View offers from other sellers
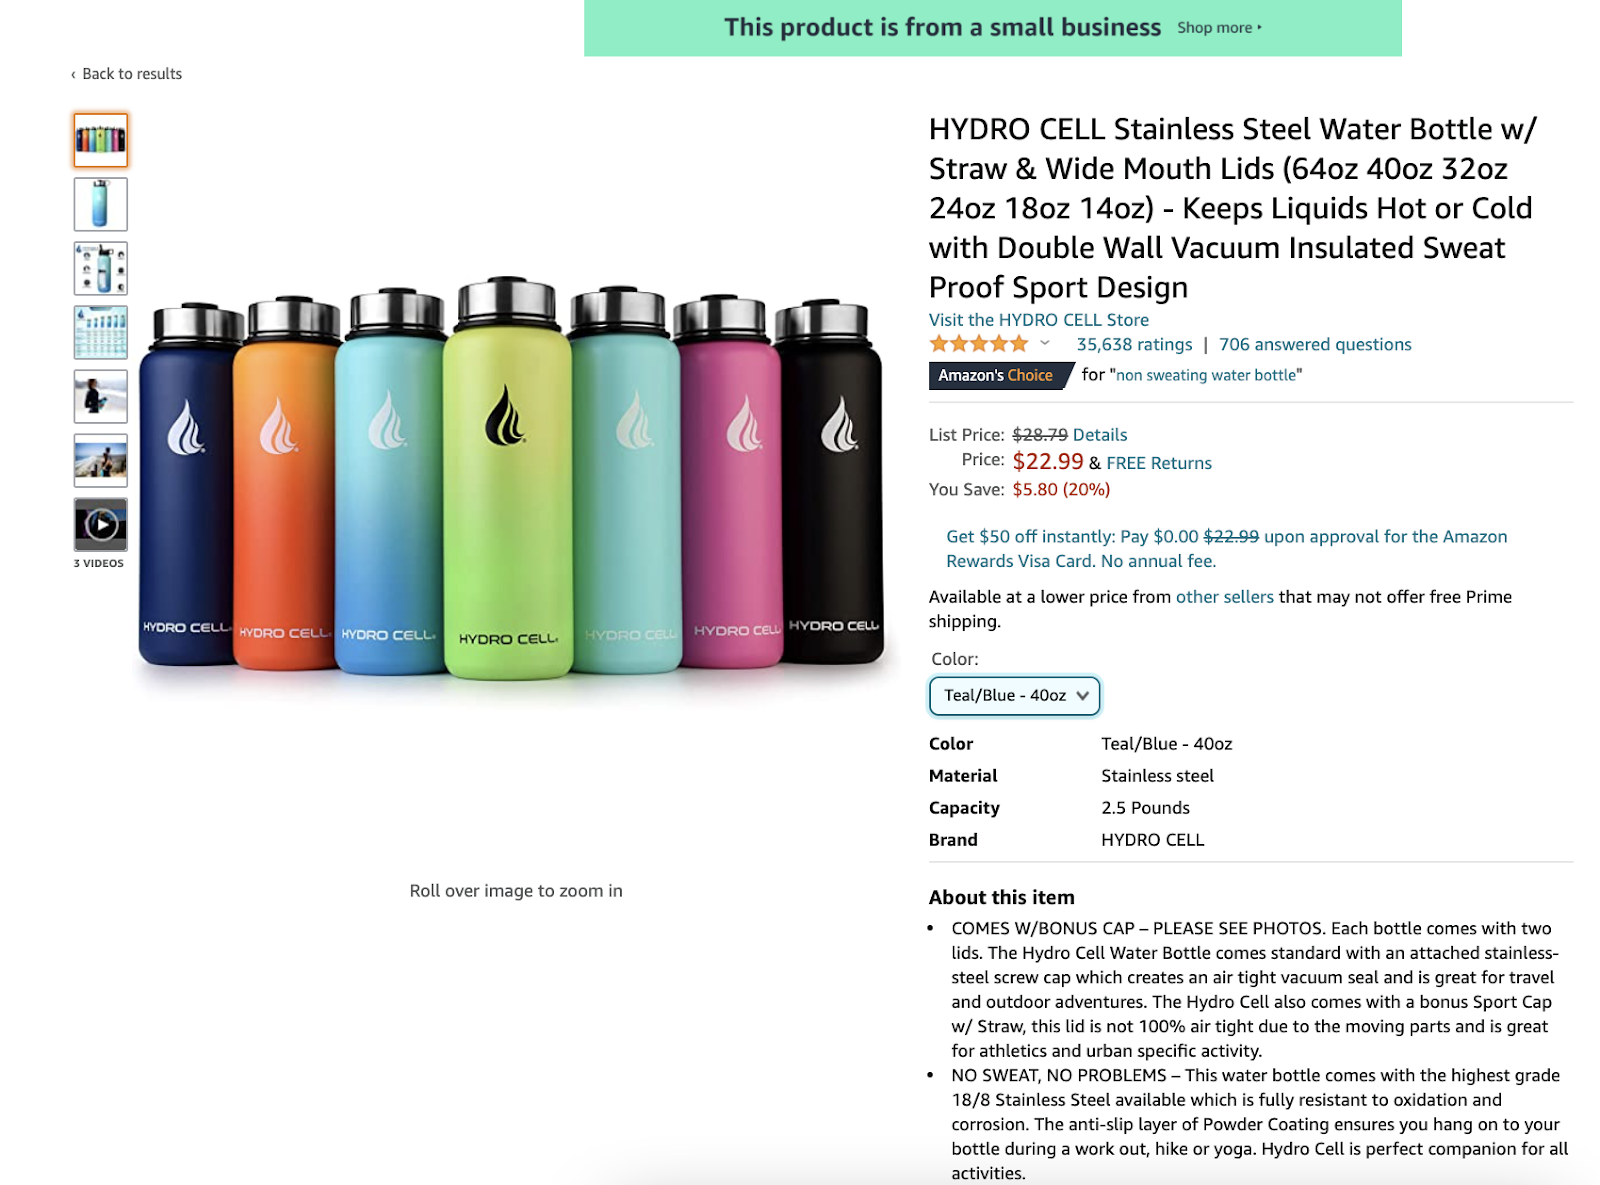 [x=1224, y=597]
